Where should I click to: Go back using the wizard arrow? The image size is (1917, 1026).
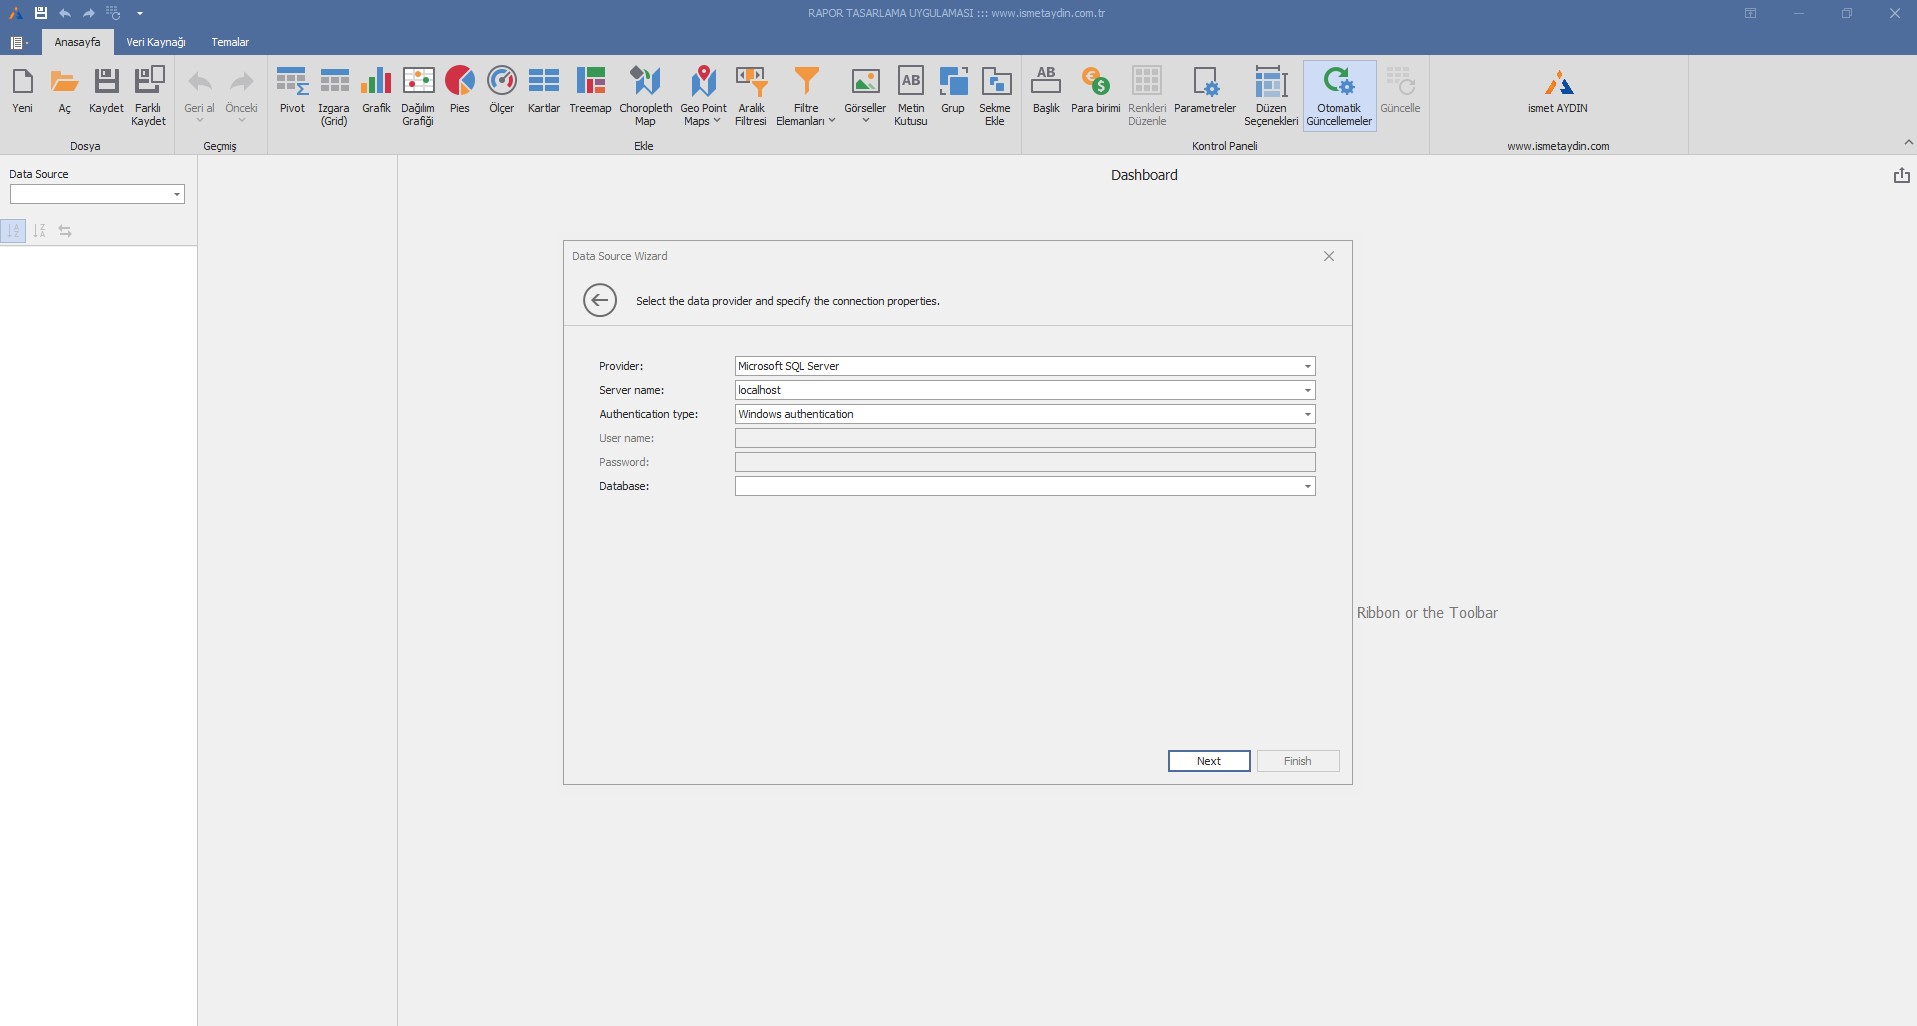click(600, 300)
